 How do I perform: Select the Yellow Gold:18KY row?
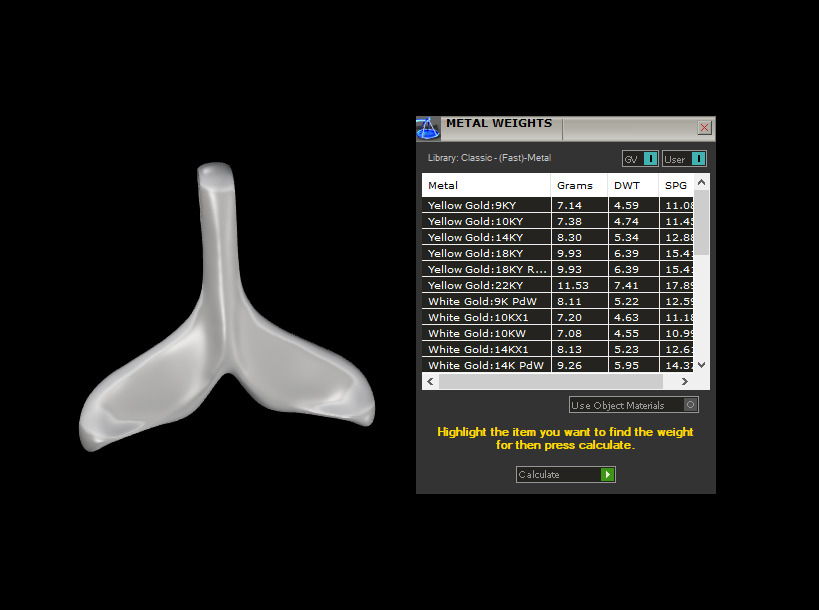coord(558,253)
